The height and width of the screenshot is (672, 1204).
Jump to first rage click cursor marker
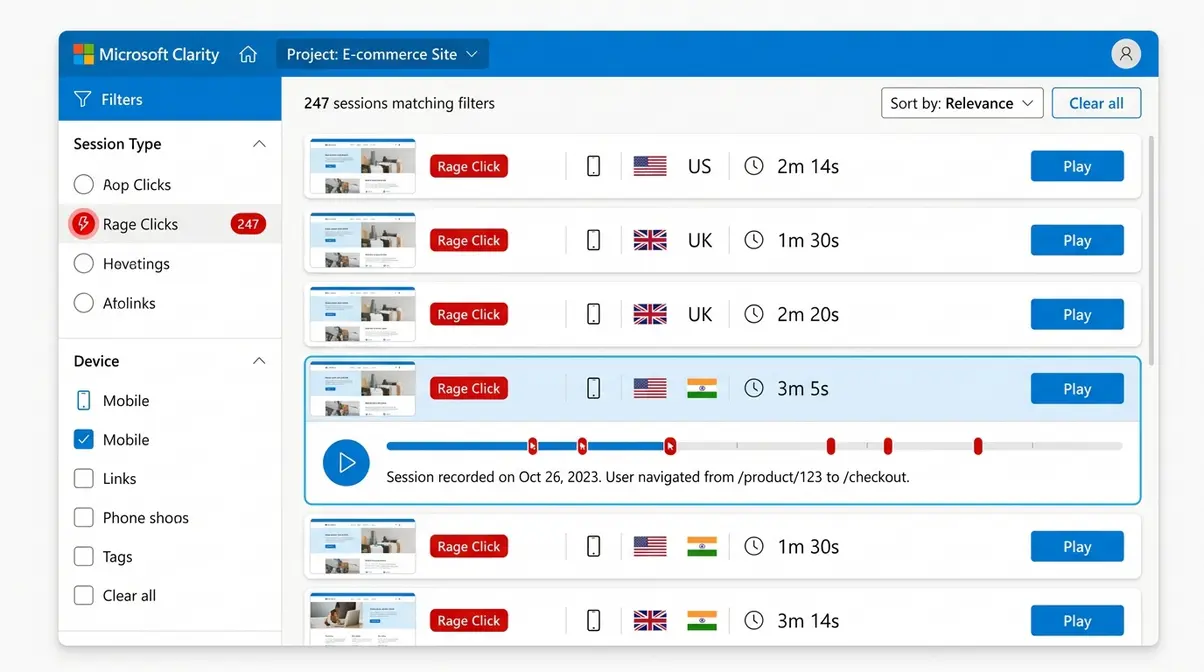pos(533,446)
